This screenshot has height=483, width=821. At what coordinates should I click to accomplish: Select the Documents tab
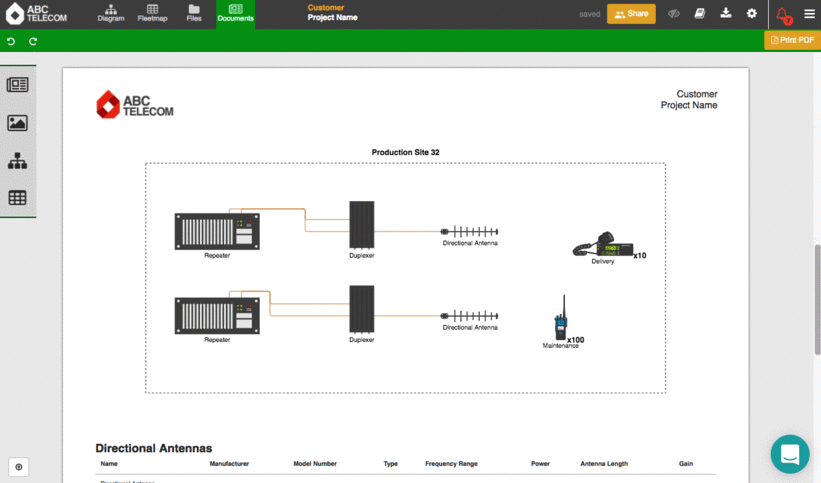[236, 14]
